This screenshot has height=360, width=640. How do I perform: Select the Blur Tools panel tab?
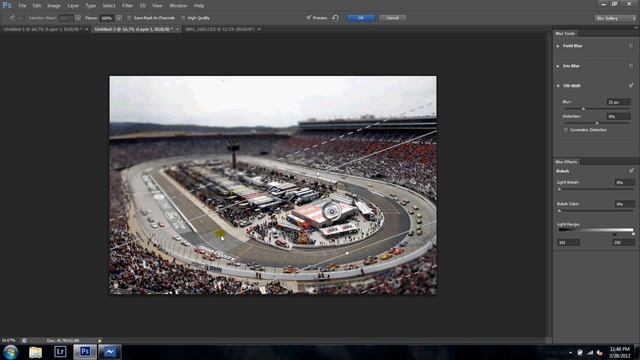565,33
